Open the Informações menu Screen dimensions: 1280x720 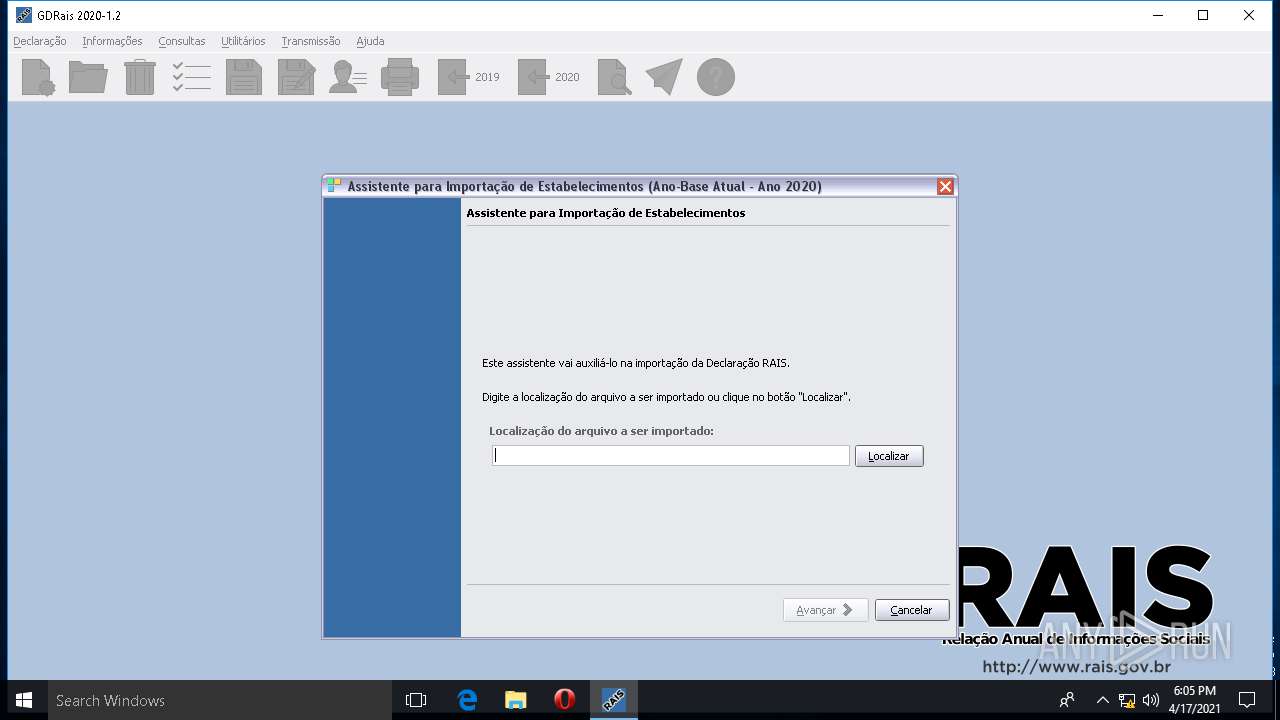click(112, 41)
